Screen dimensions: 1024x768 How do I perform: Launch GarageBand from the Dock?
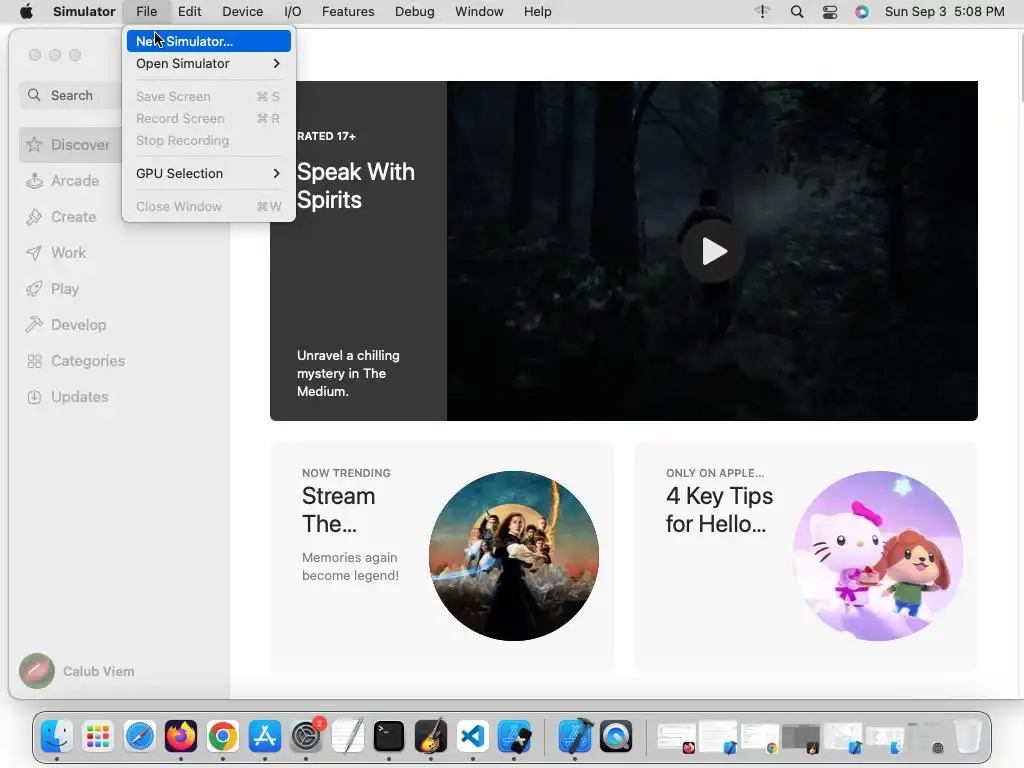430,737
